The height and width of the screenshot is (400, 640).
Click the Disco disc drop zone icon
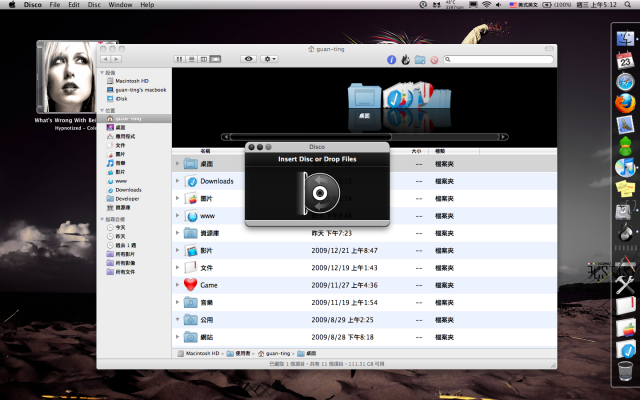(x=319, y=193)
